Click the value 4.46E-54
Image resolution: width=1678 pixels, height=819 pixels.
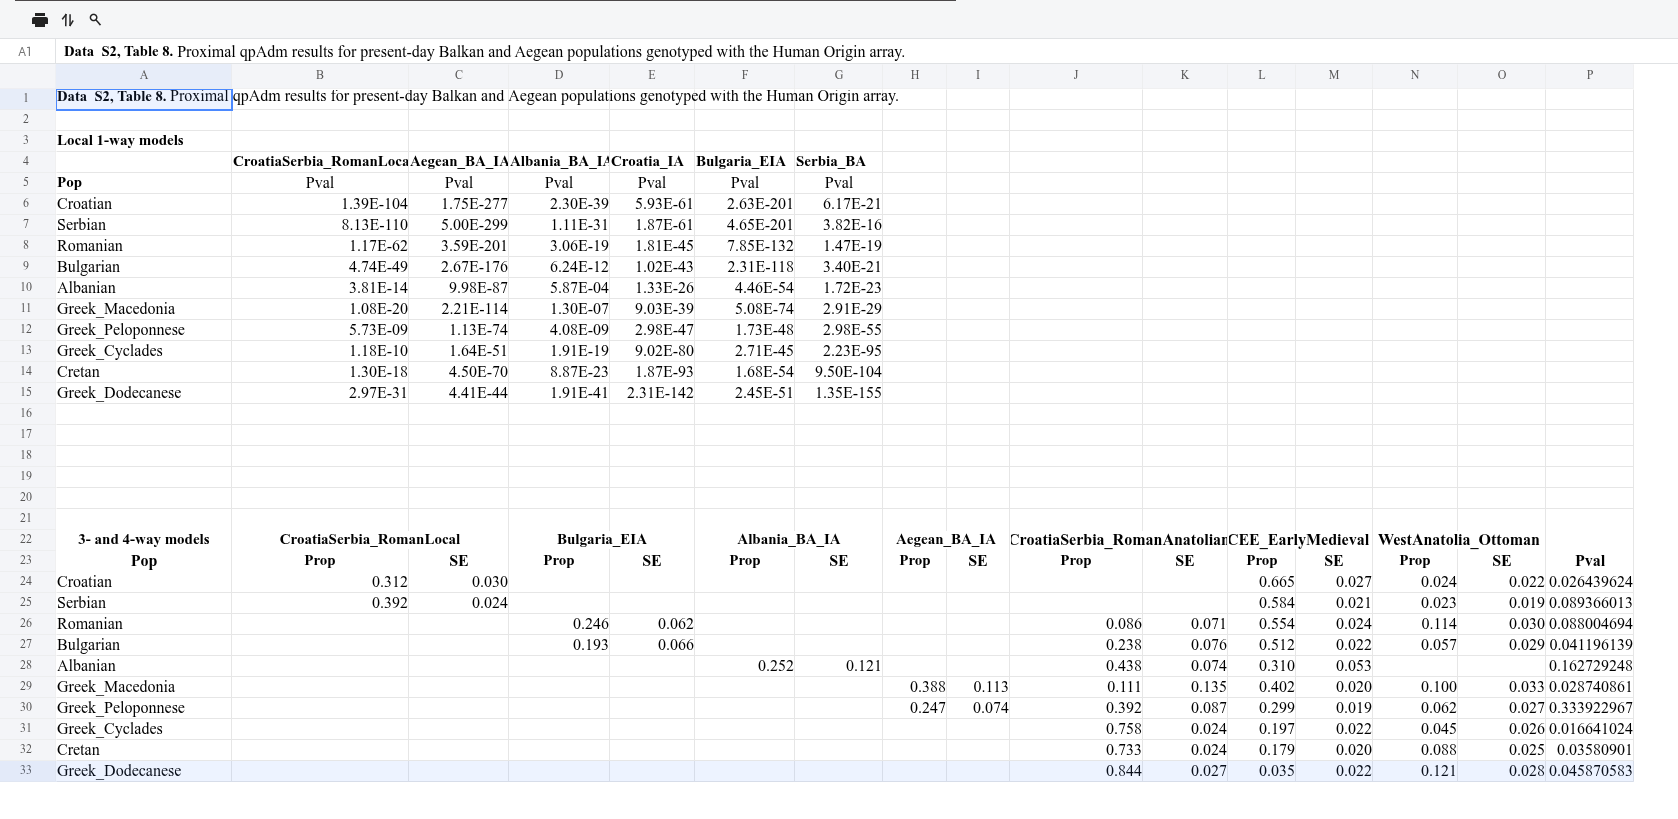click(x=764, y=287)
